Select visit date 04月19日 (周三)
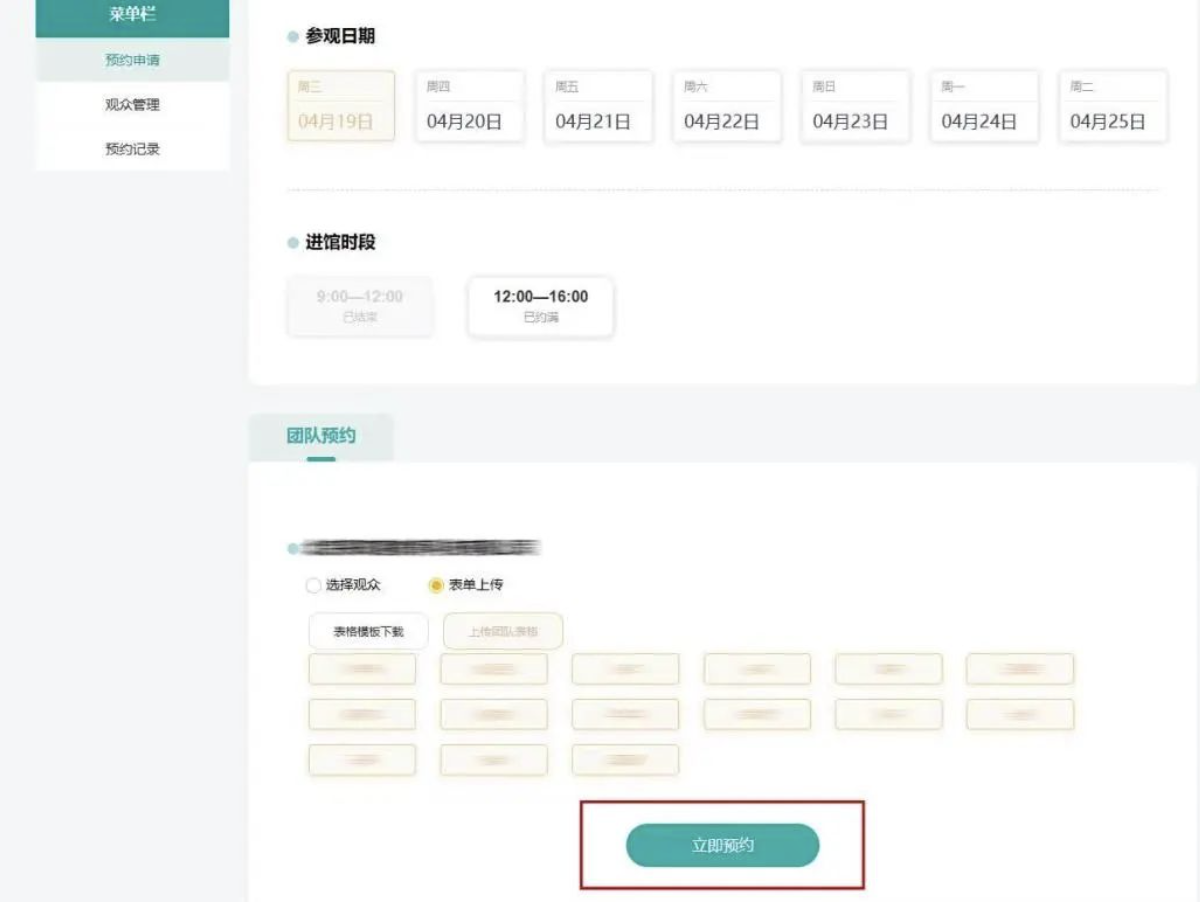 341,106
